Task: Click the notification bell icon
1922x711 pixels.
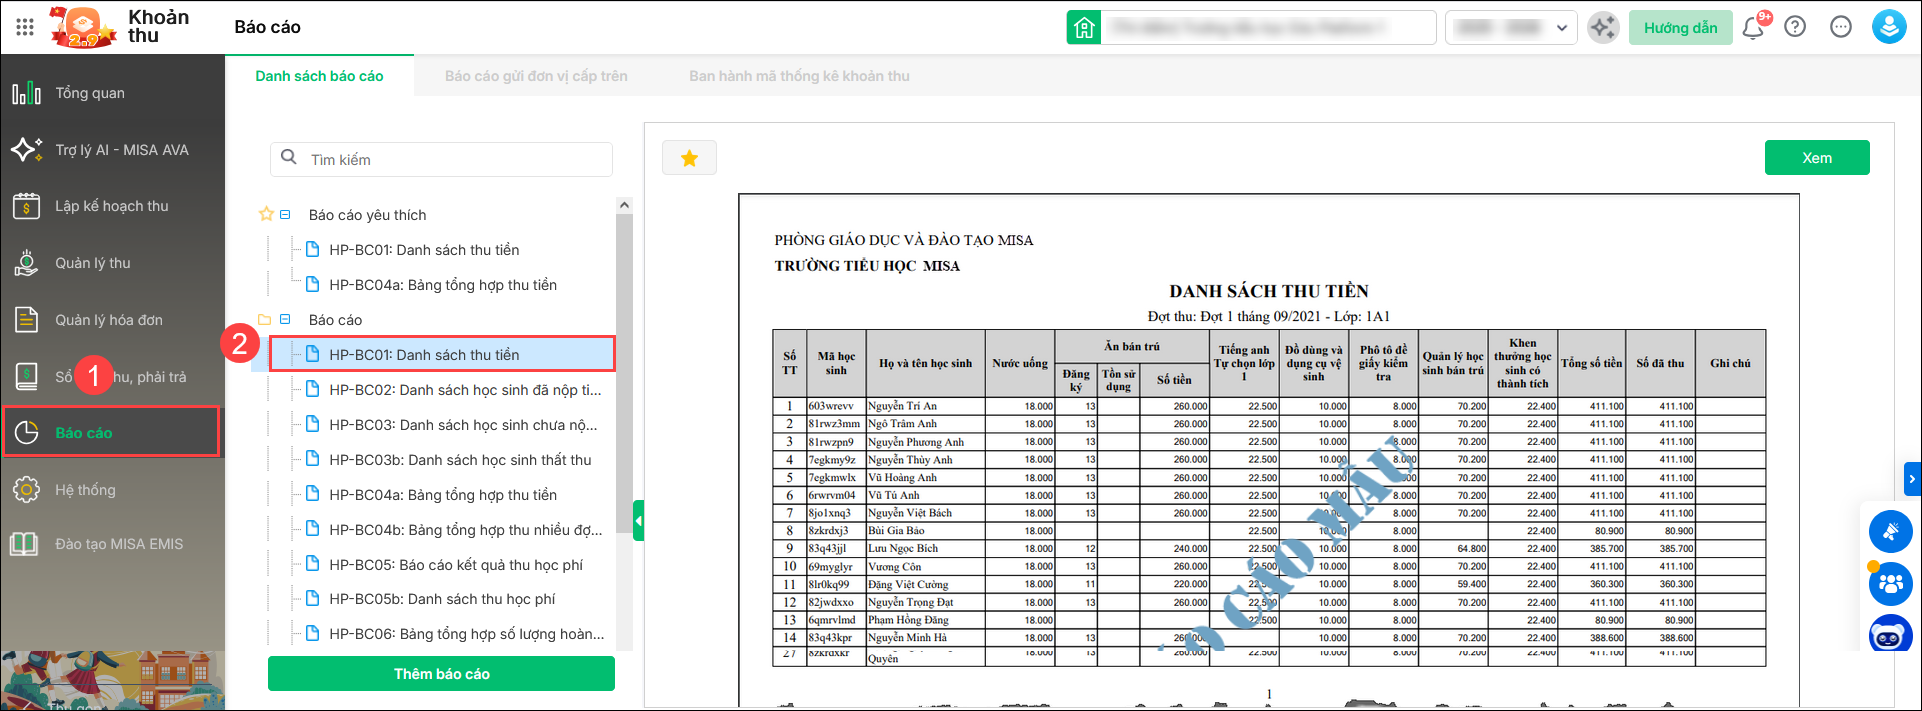Action: coord(1753,28)
